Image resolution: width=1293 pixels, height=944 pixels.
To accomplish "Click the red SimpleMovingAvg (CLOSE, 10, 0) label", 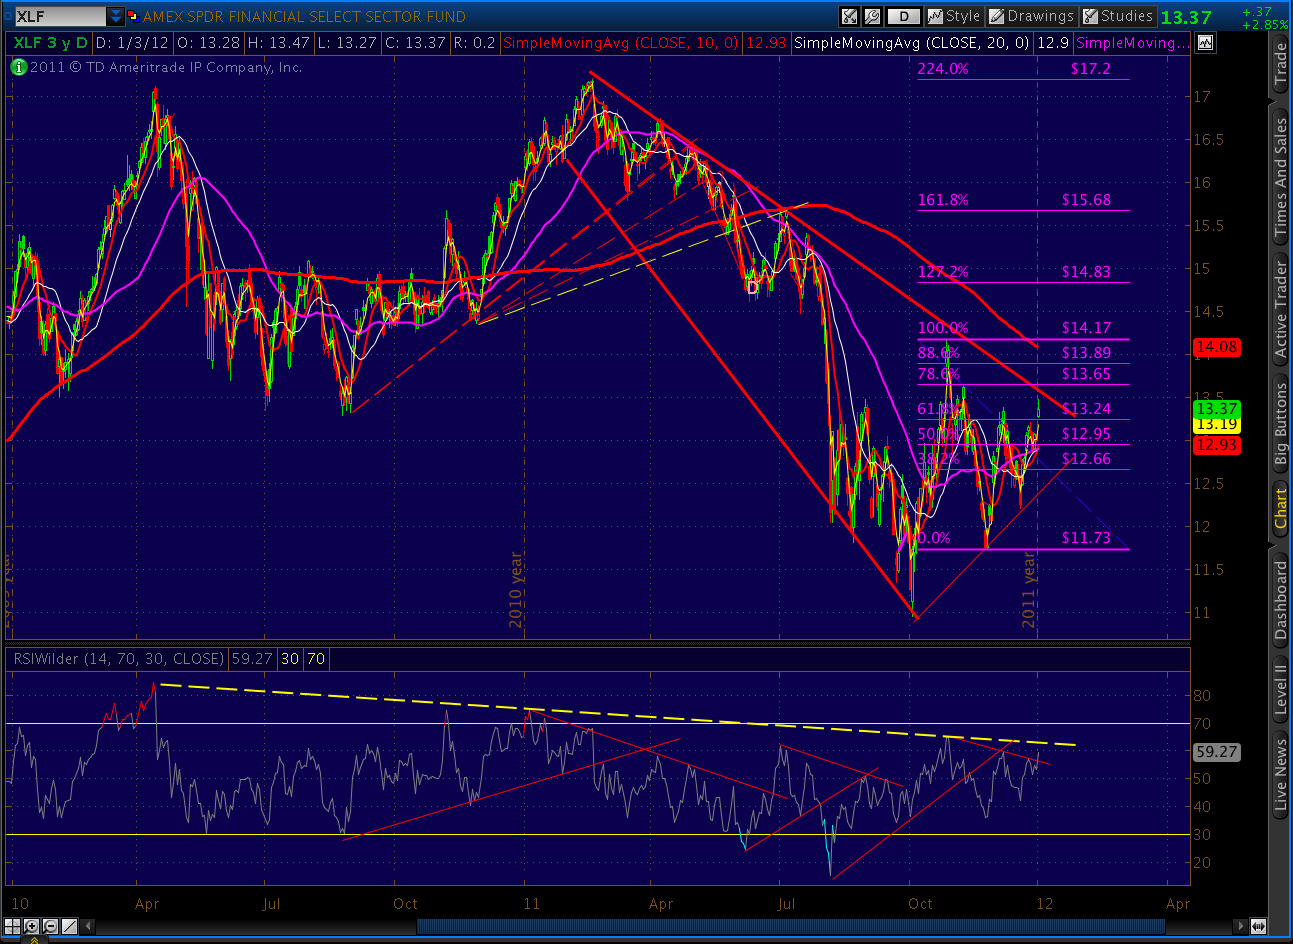I will (x=621, y=43).
